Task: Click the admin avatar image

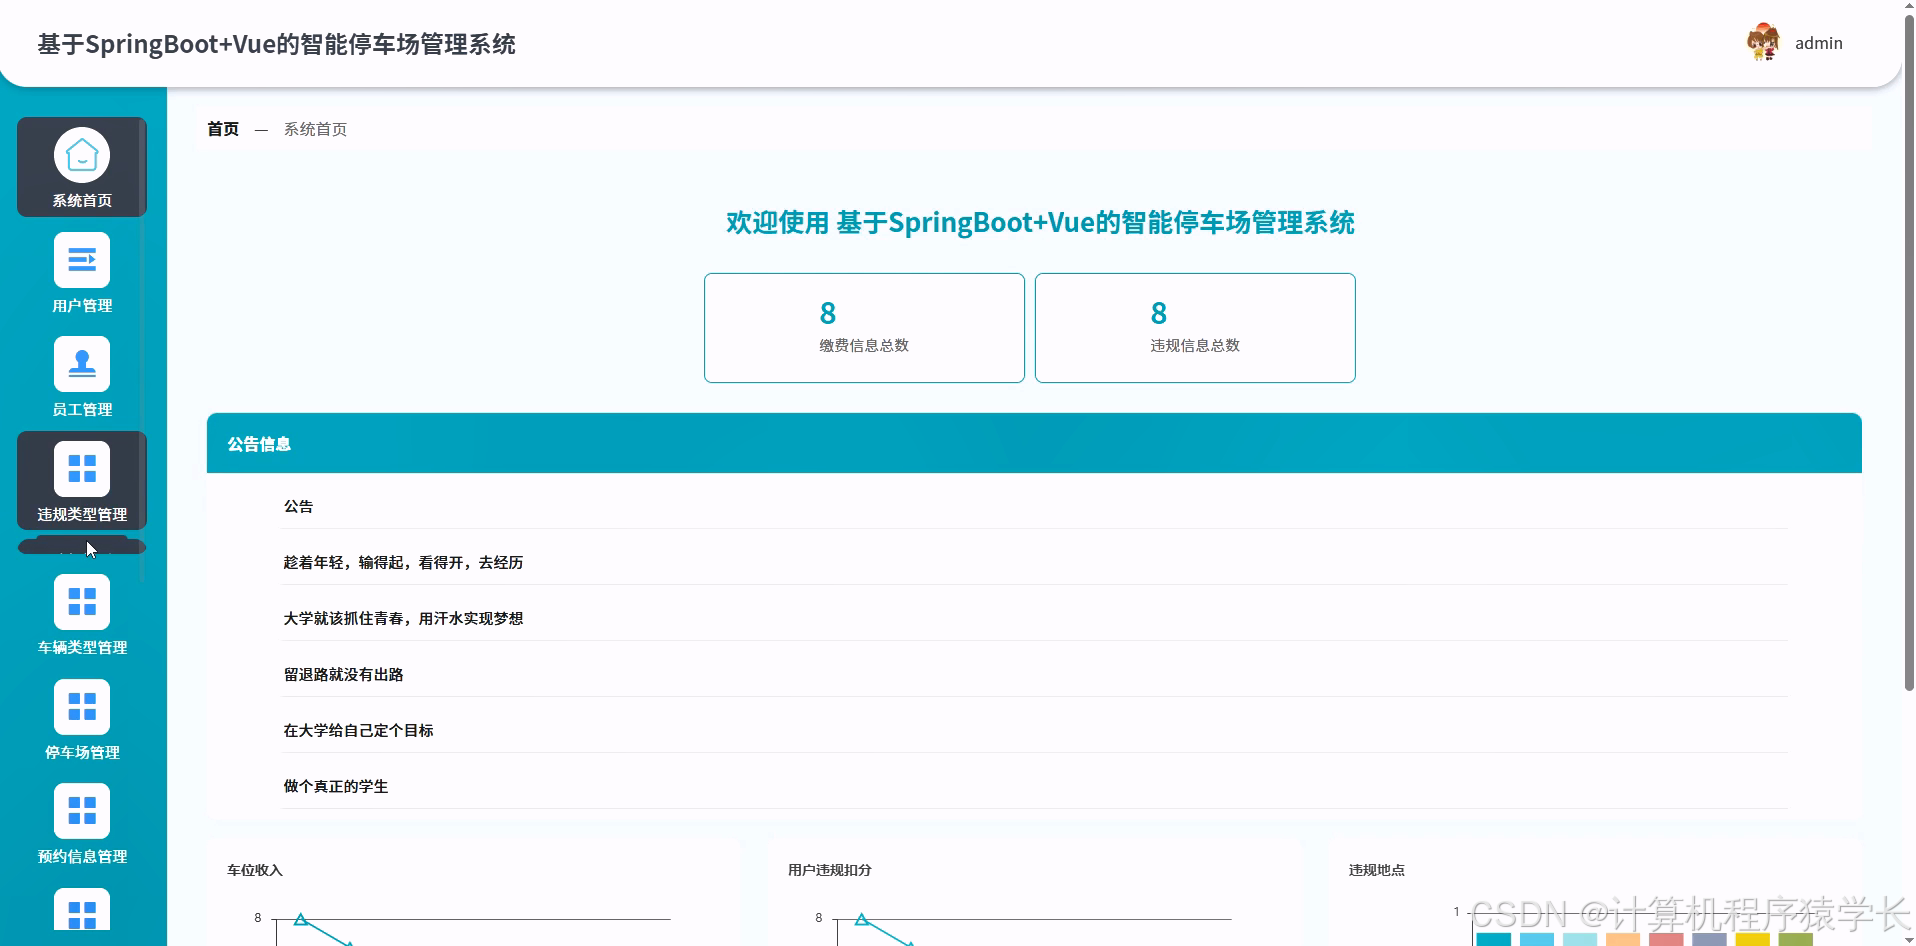Action: 1763,42
